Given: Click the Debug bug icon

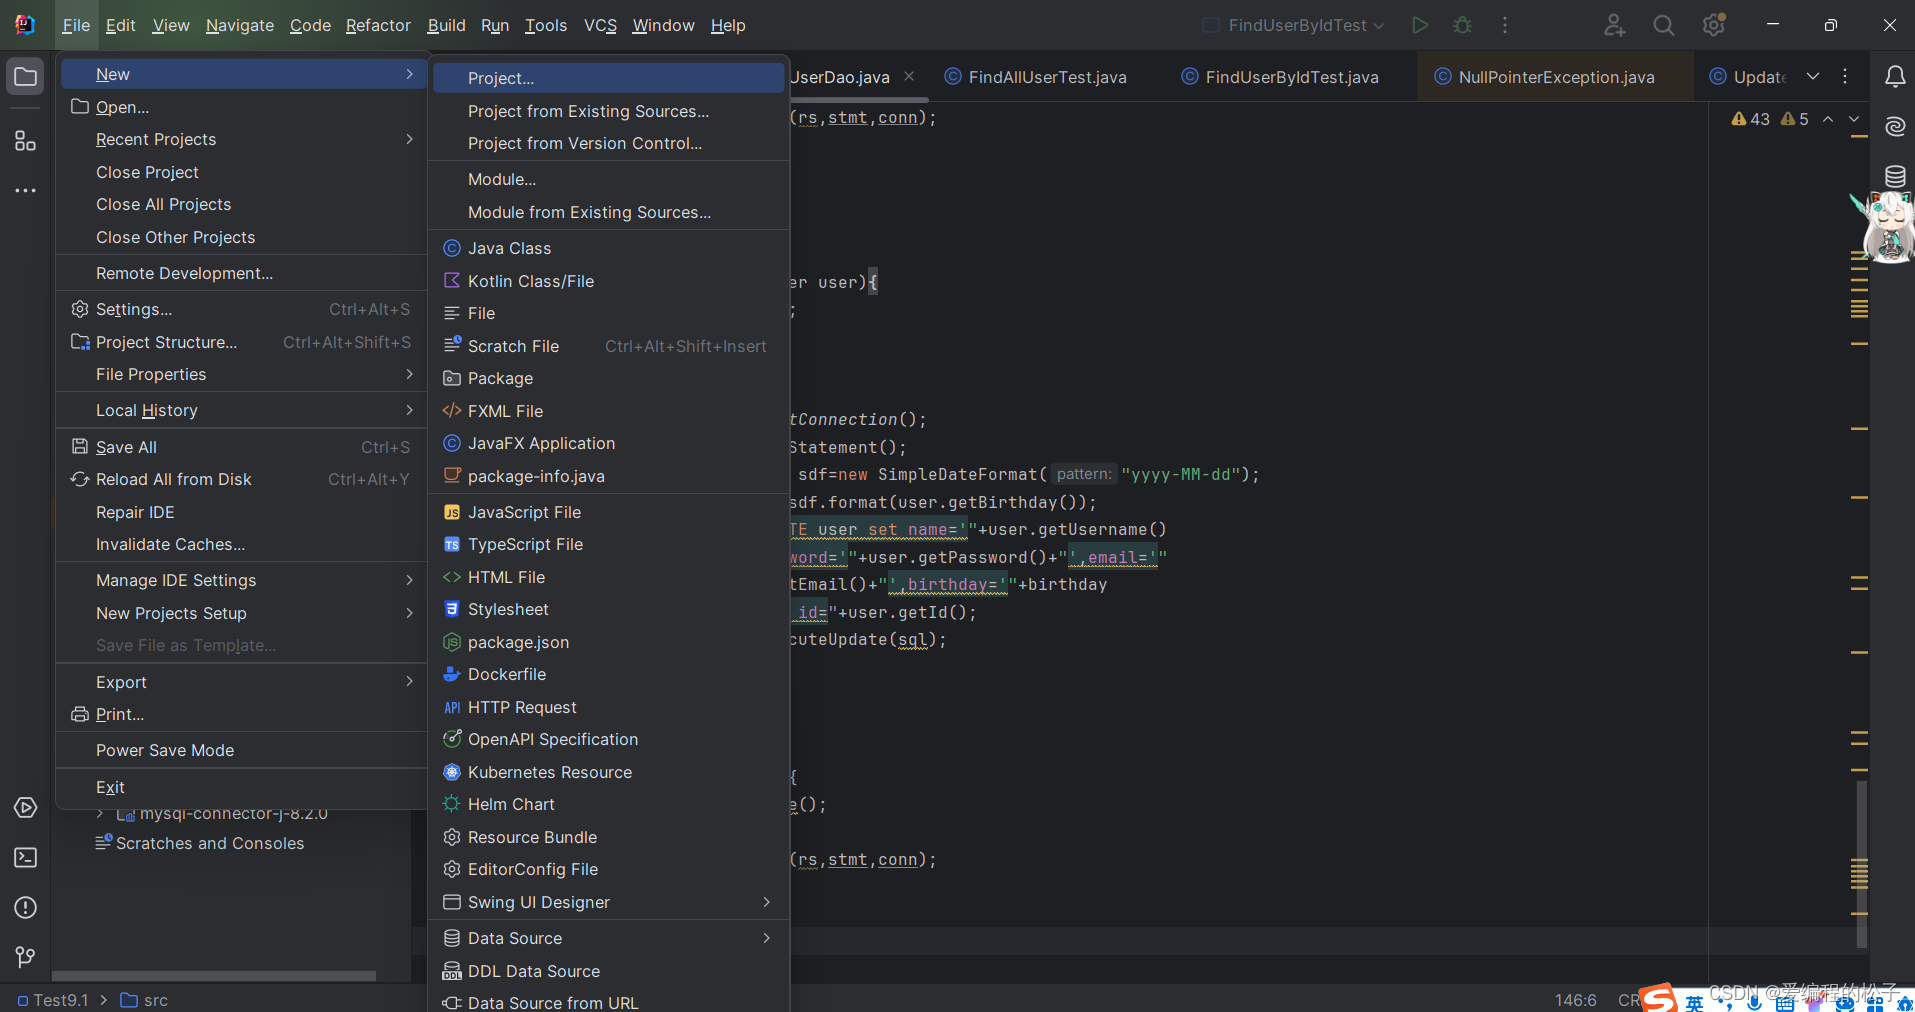Looking at the screenshot, I should point(1462,25).
